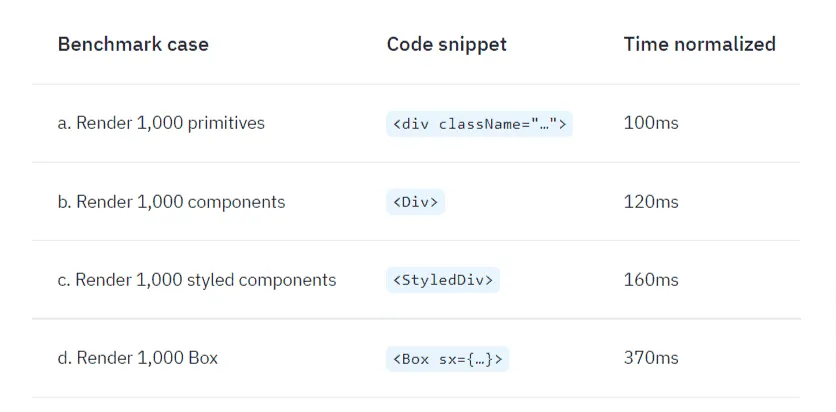The height and width of the screenshot is (412, 836).
Task: Click the 160ms time value
Action: coord(650,280)
